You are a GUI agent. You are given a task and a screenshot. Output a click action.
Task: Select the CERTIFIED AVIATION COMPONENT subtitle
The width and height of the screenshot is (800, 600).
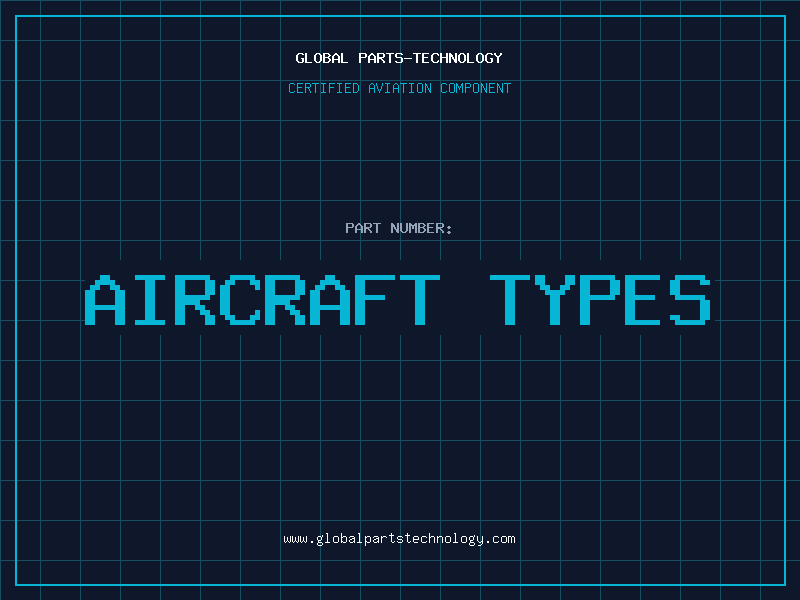pos(399,88)
